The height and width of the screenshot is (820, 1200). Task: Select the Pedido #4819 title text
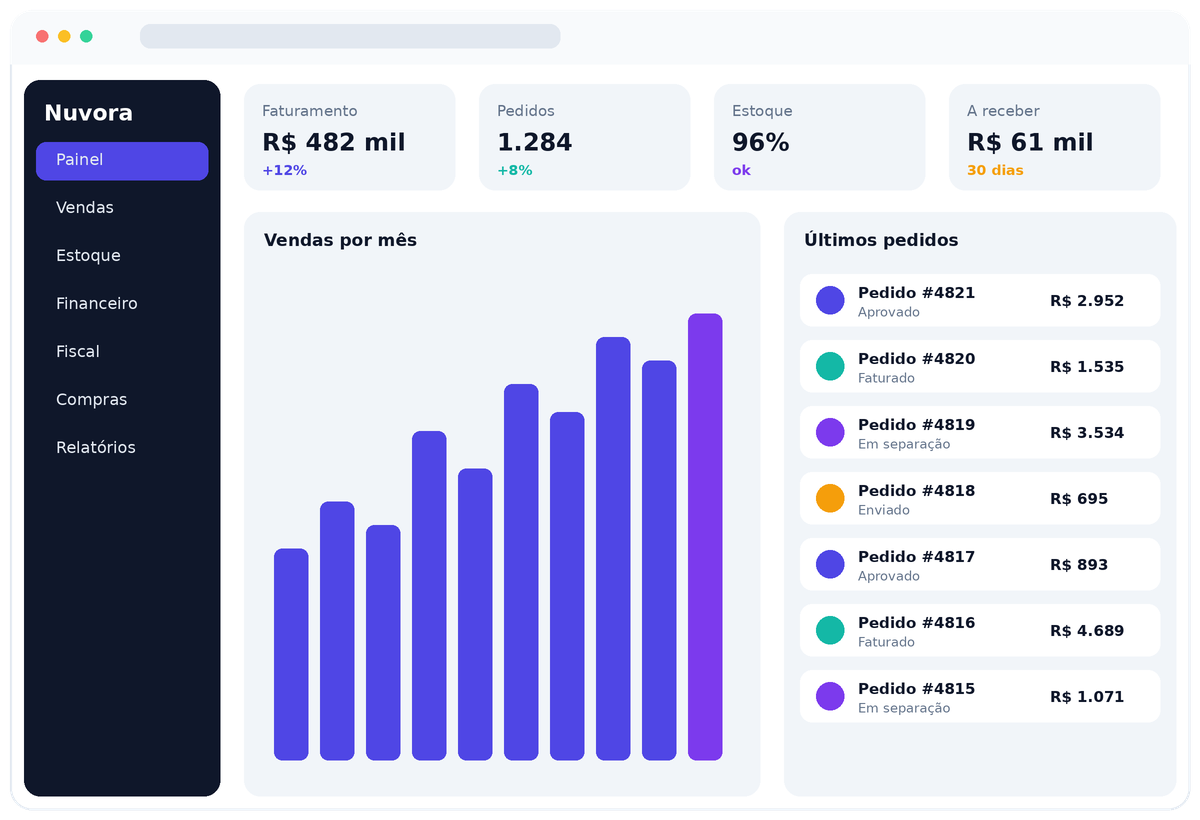pyautogui.click(x=916, y=425)
